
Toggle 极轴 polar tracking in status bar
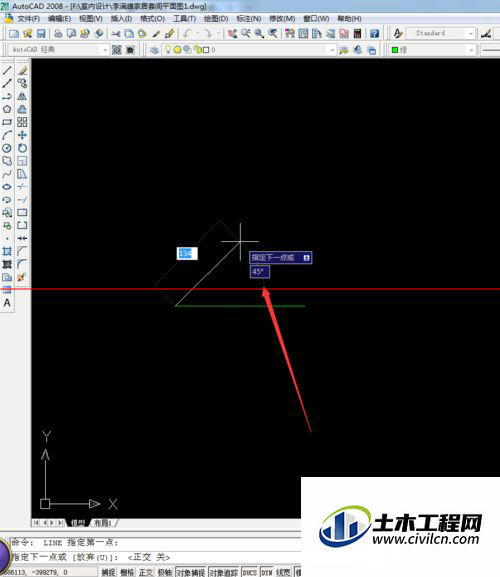(164, 572)
